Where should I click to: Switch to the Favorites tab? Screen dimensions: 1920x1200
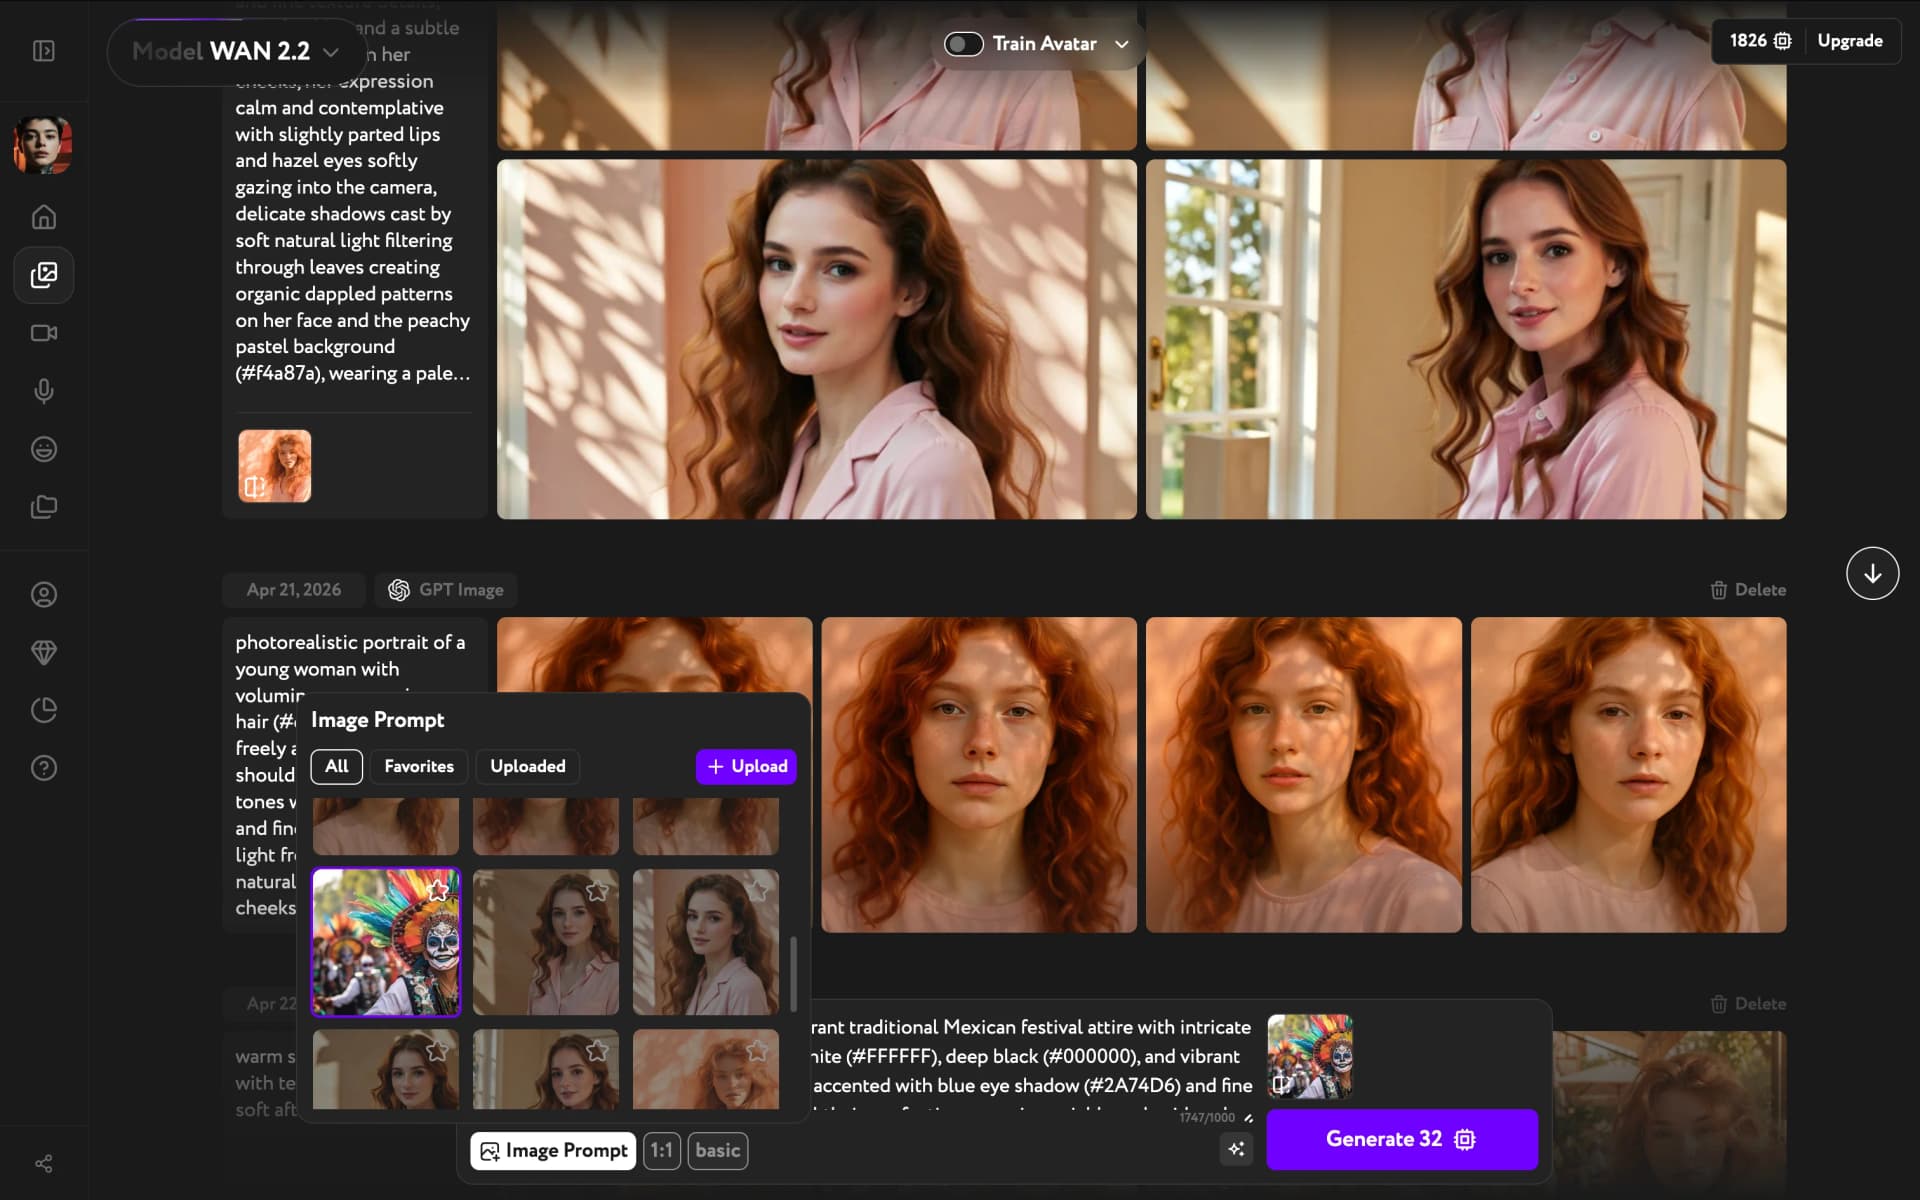point(418,766)
